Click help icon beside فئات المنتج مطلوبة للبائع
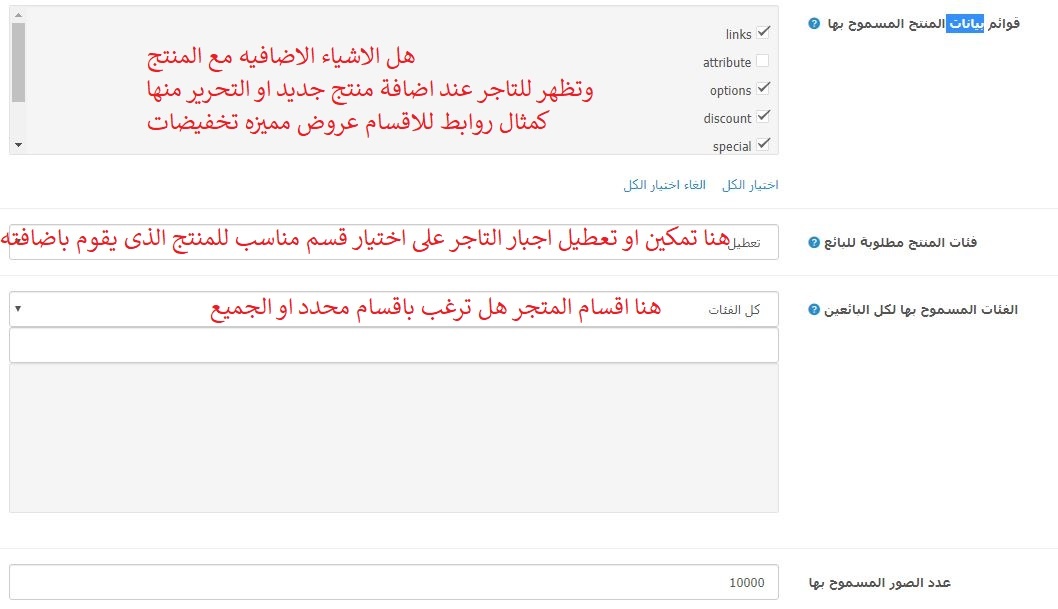1058x609 pixels. click(x=813, y=243)
